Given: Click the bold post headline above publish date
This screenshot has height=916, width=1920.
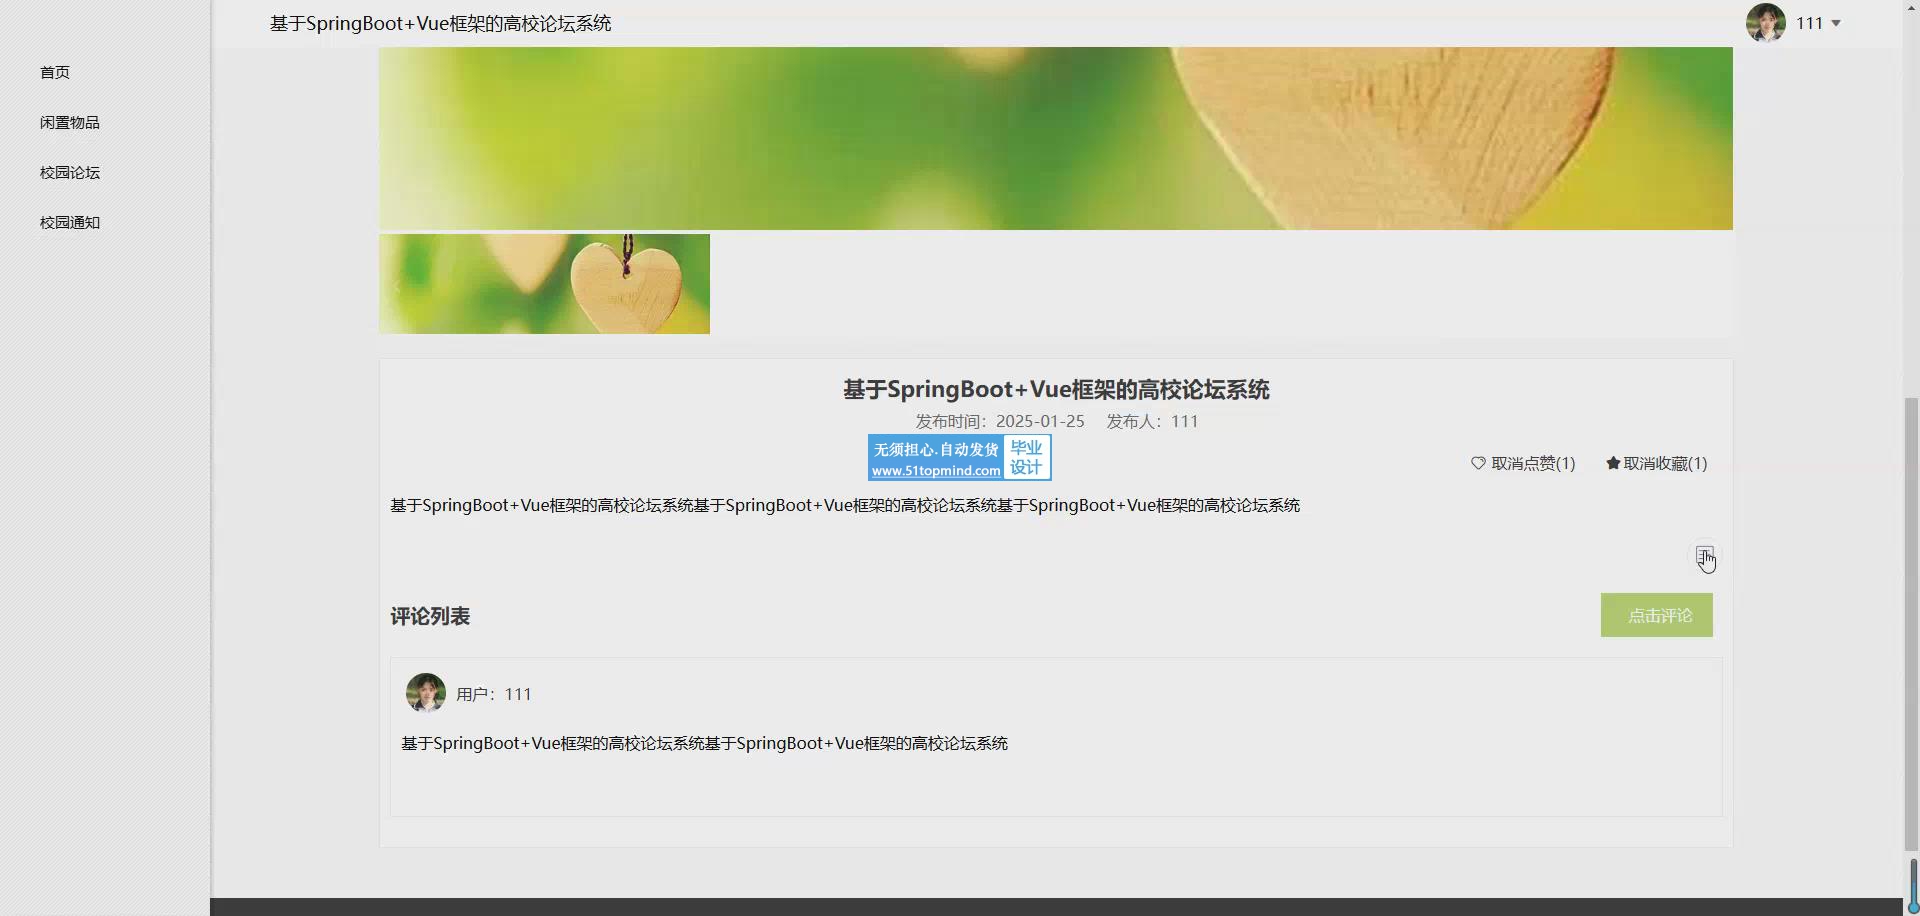Looking at the screenshot, I should coord(1055,389).
